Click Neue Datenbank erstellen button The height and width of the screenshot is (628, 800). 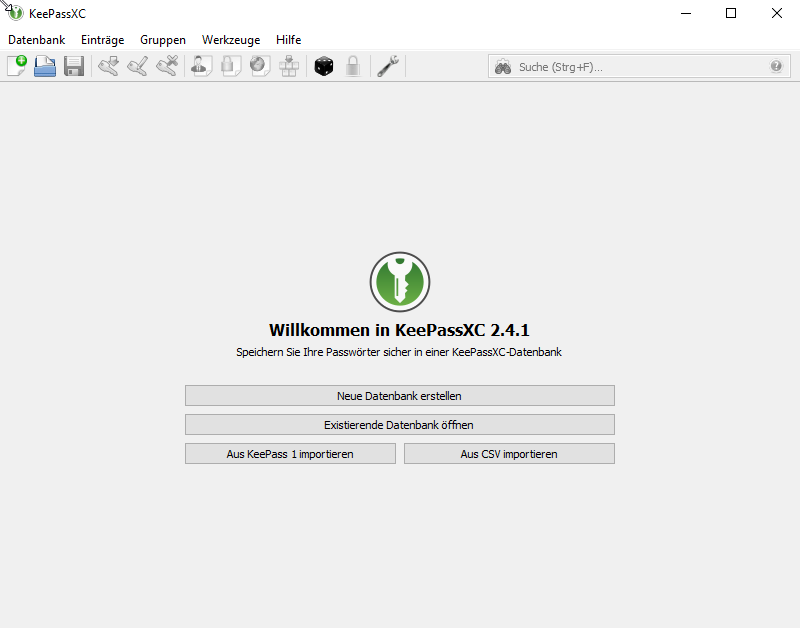click(399, 396)
